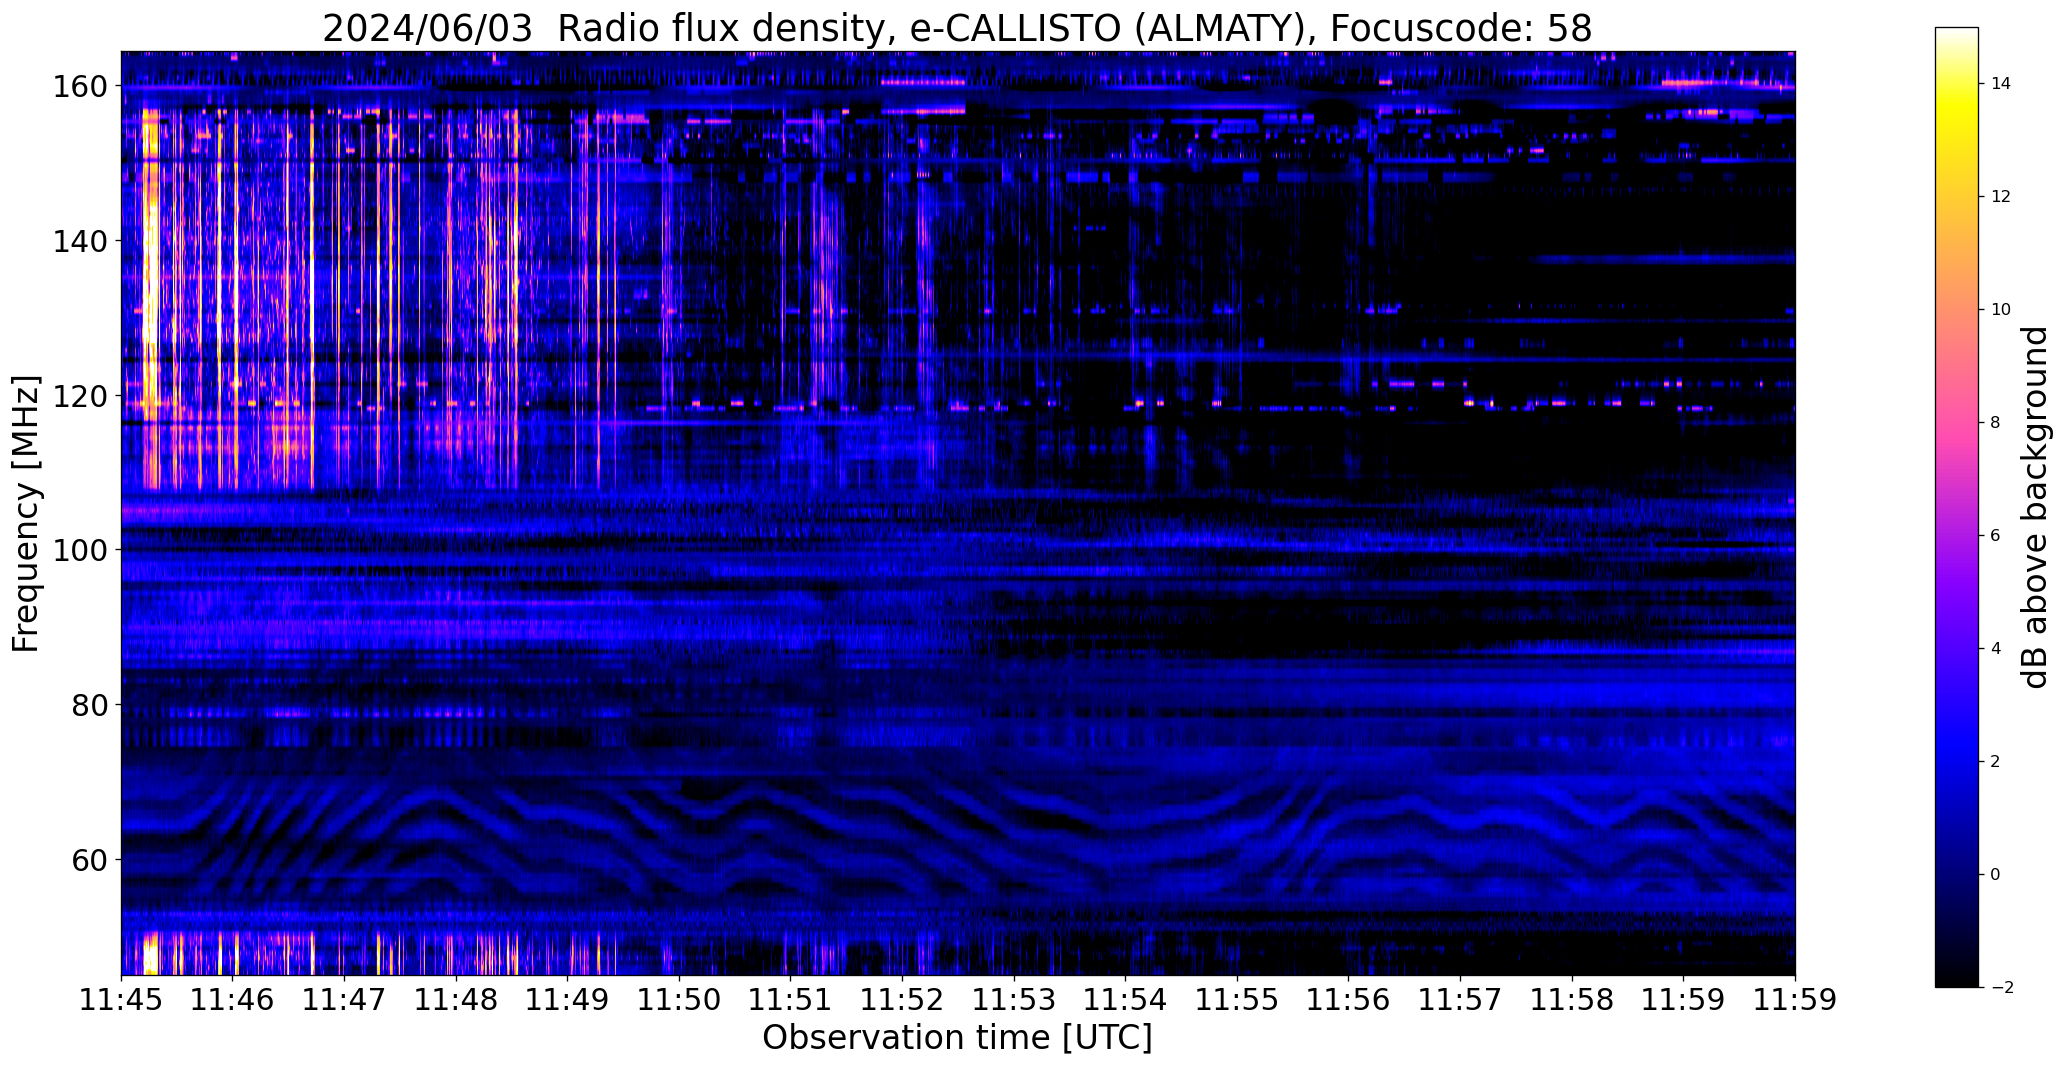Click the 11:48 time tick label
Viewport: 2066px width, 1067px height.
pos(457,1000)
